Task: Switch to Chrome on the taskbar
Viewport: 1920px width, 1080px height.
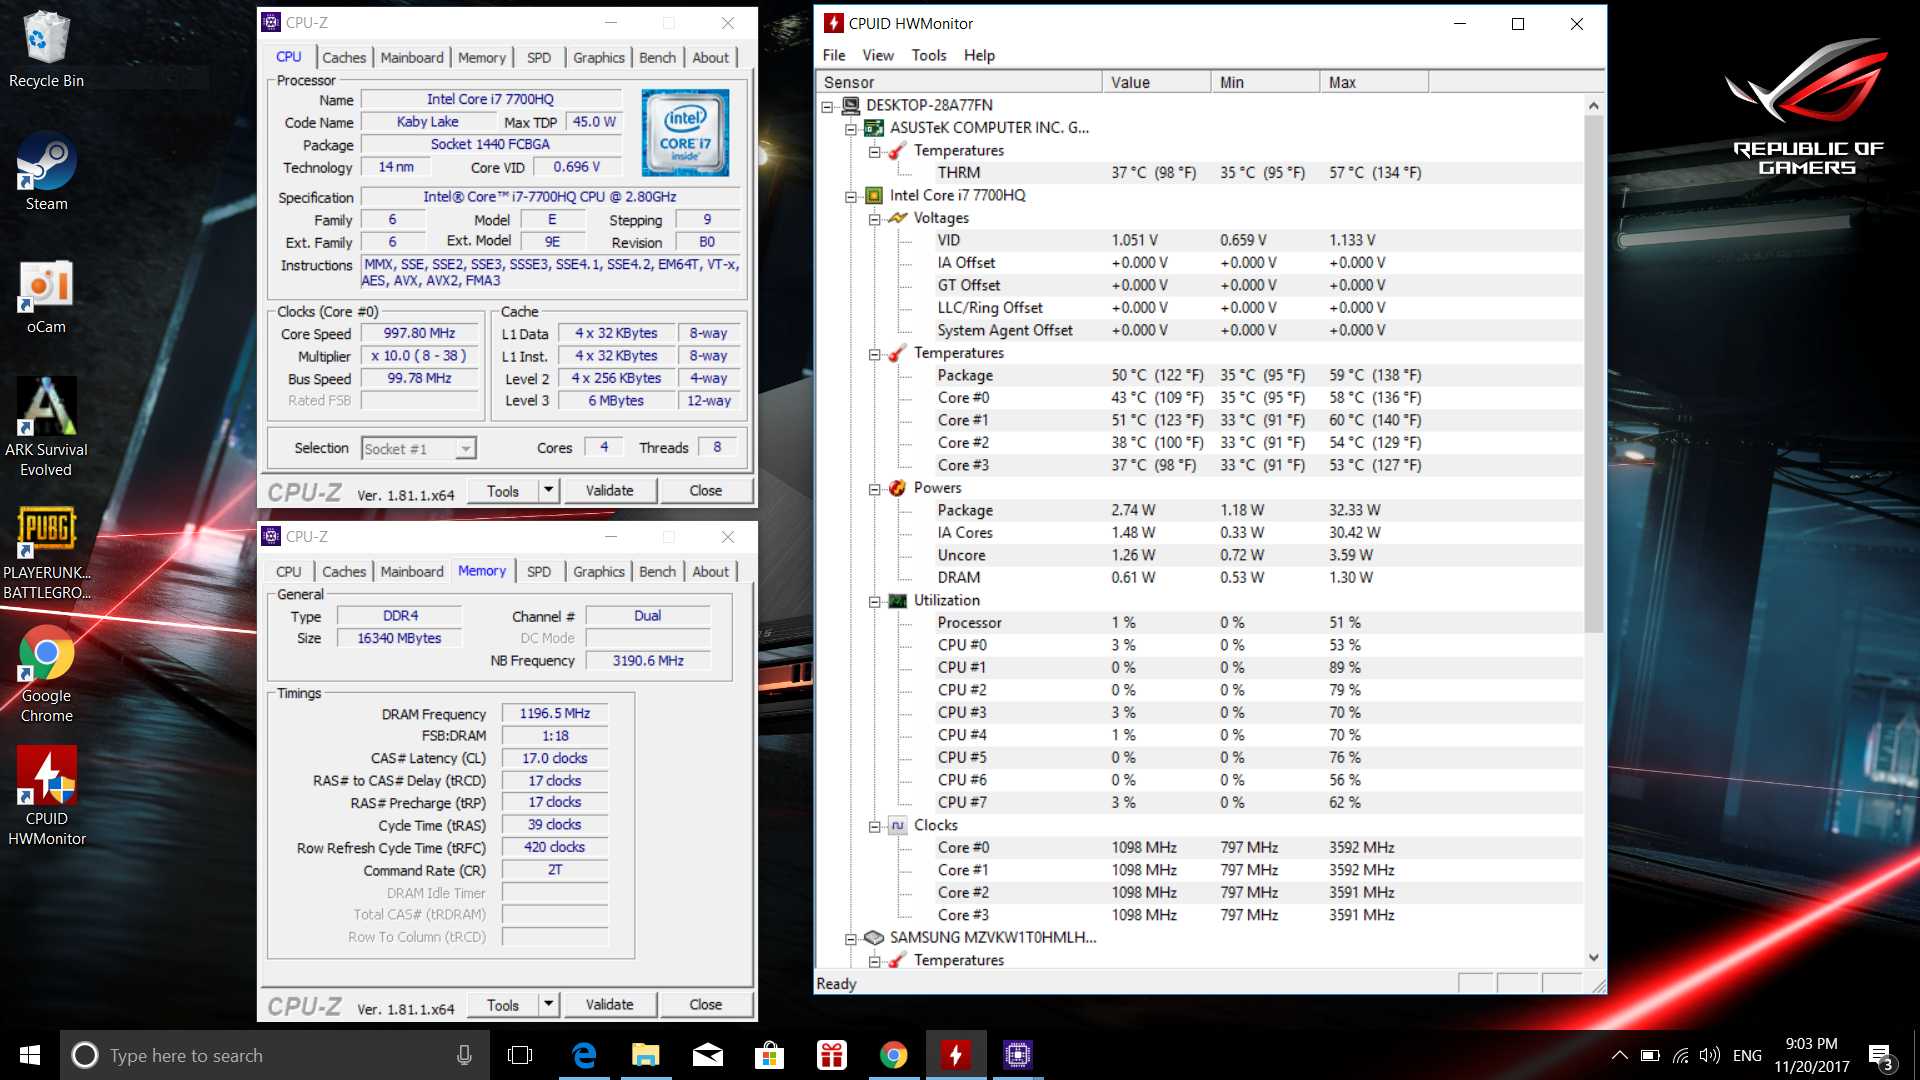Action: pos(894,1055)
